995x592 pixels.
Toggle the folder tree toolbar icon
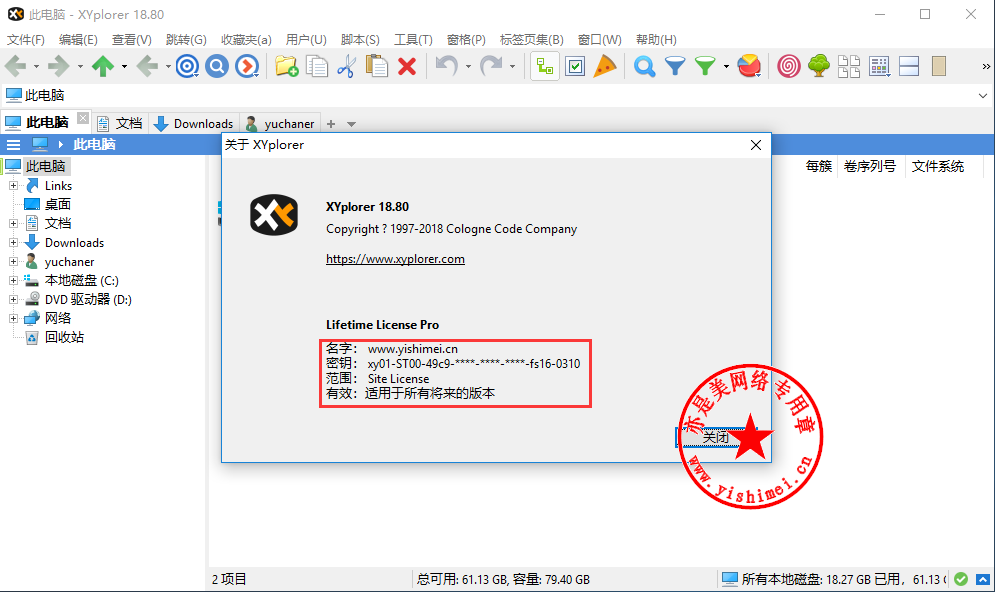pos(544,66)
